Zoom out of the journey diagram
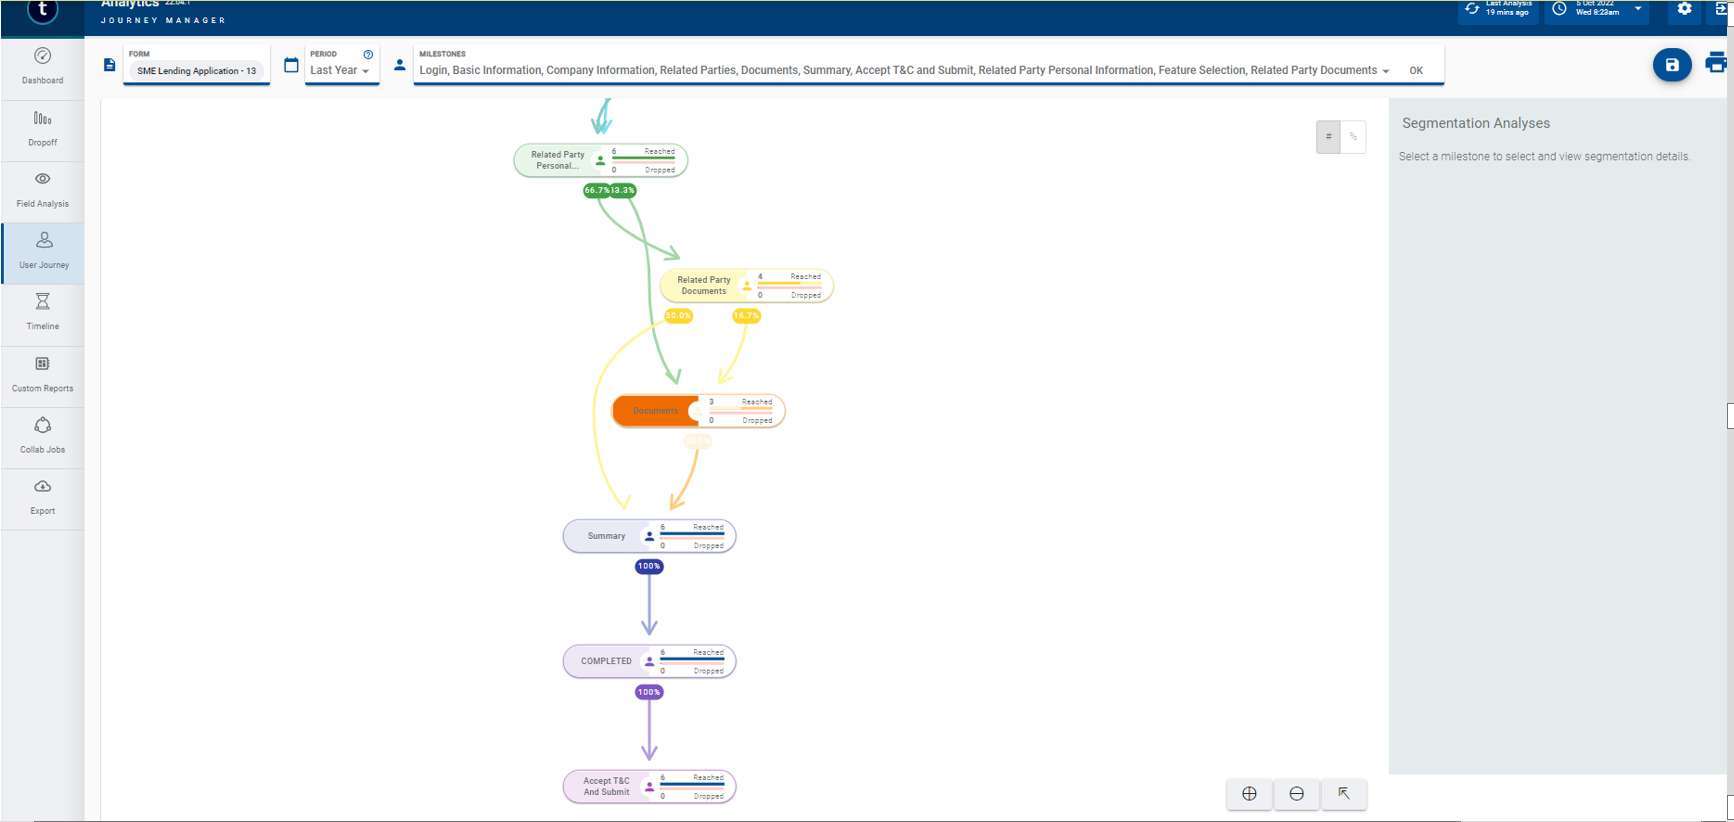 (1296, 794)
